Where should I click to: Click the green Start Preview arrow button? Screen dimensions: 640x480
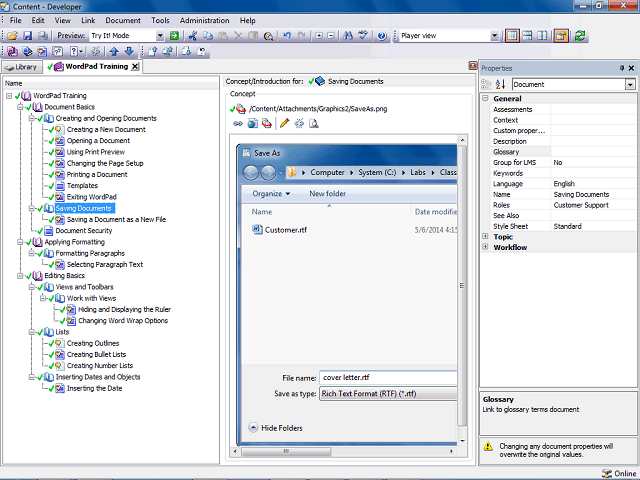tap(174, 36)
